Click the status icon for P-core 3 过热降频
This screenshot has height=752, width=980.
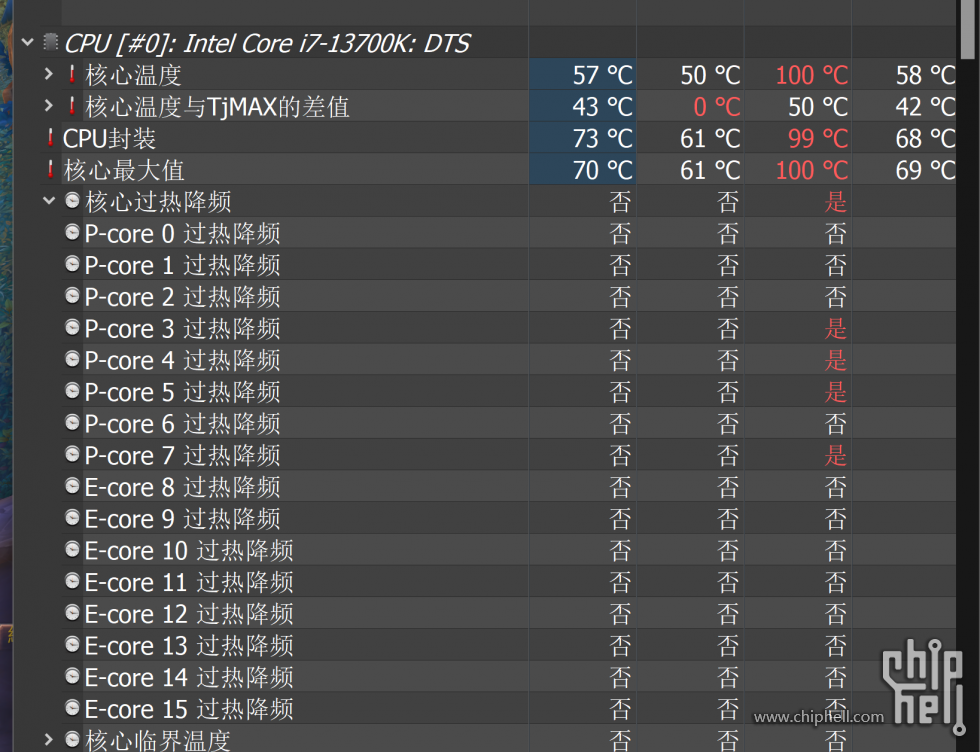tap(72, 328)
